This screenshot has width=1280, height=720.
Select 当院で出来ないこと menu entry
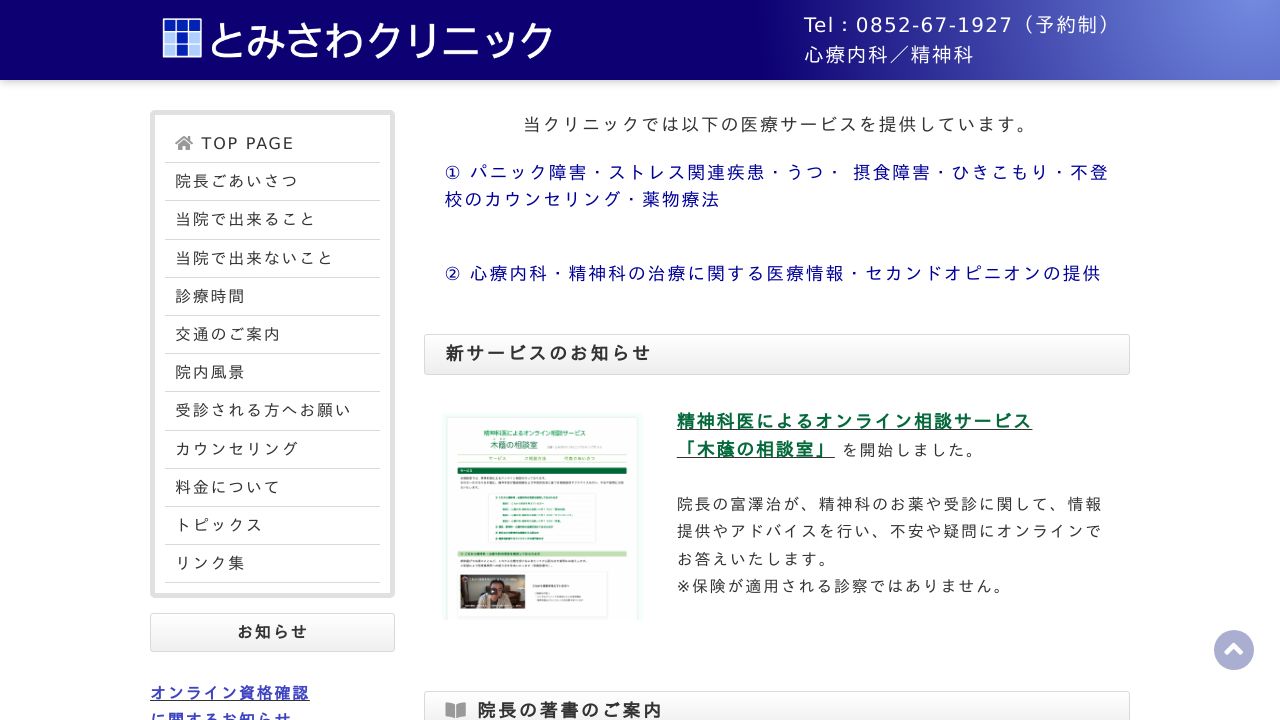pos(255,258)
